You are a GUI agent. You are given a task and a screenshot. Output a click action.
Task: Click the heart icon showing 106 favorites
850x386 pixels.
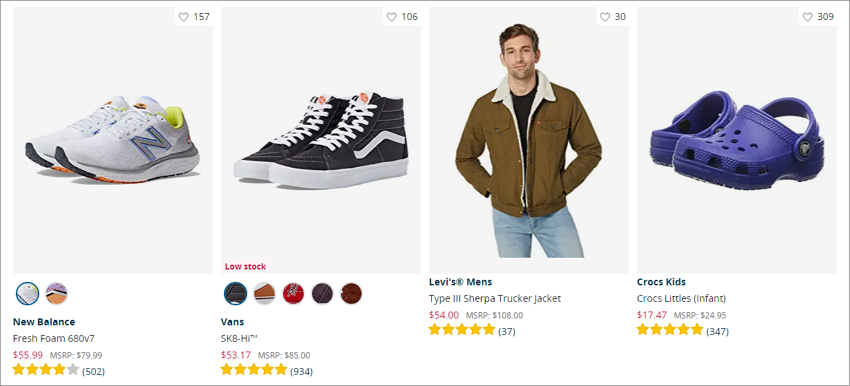point(391,17)
